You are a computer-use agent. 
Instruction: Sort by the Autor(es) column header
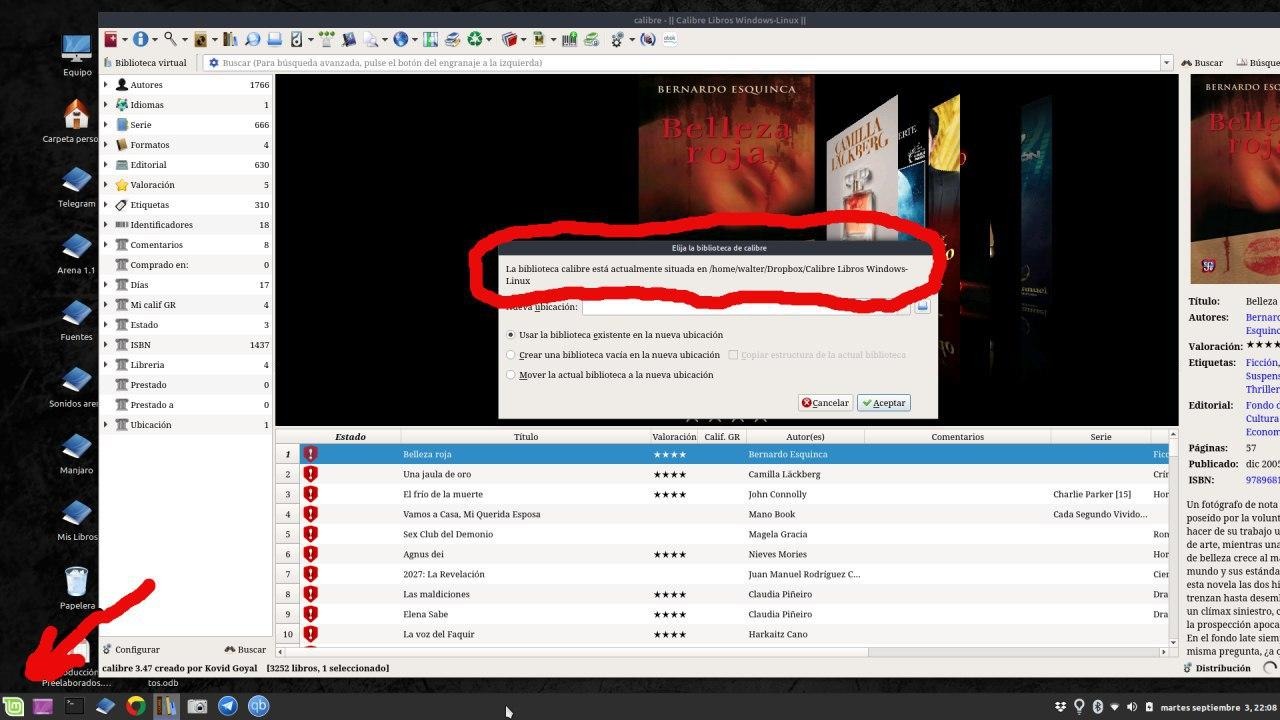[x=805, y=437]
